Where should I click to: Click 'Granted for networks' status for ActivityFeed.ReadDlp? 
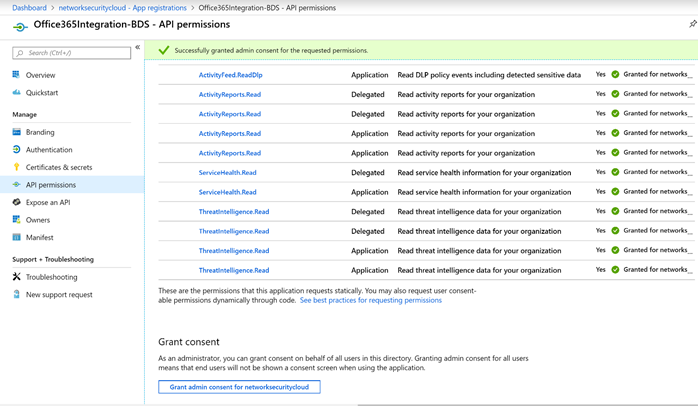(x=658, y=74)
